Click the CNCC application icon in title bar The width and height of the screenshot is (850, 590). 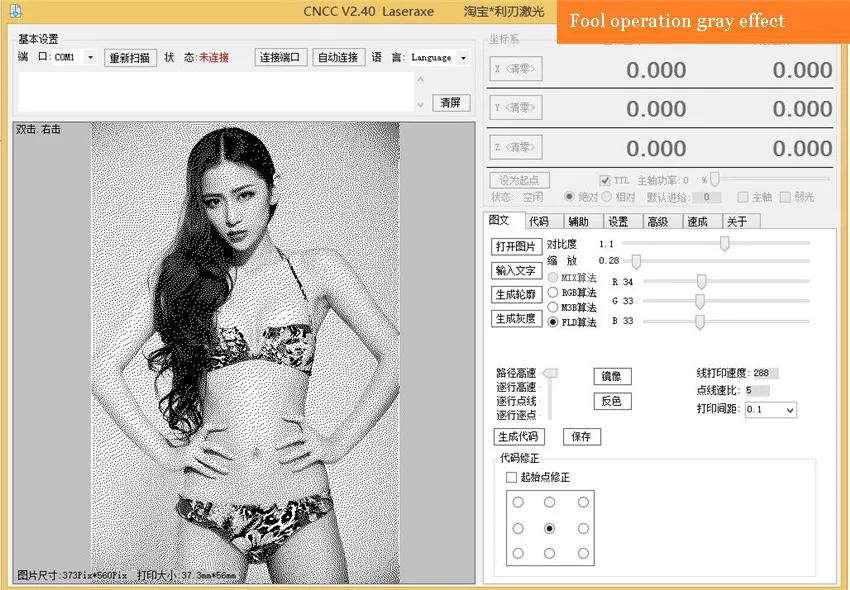pos(16,11)
